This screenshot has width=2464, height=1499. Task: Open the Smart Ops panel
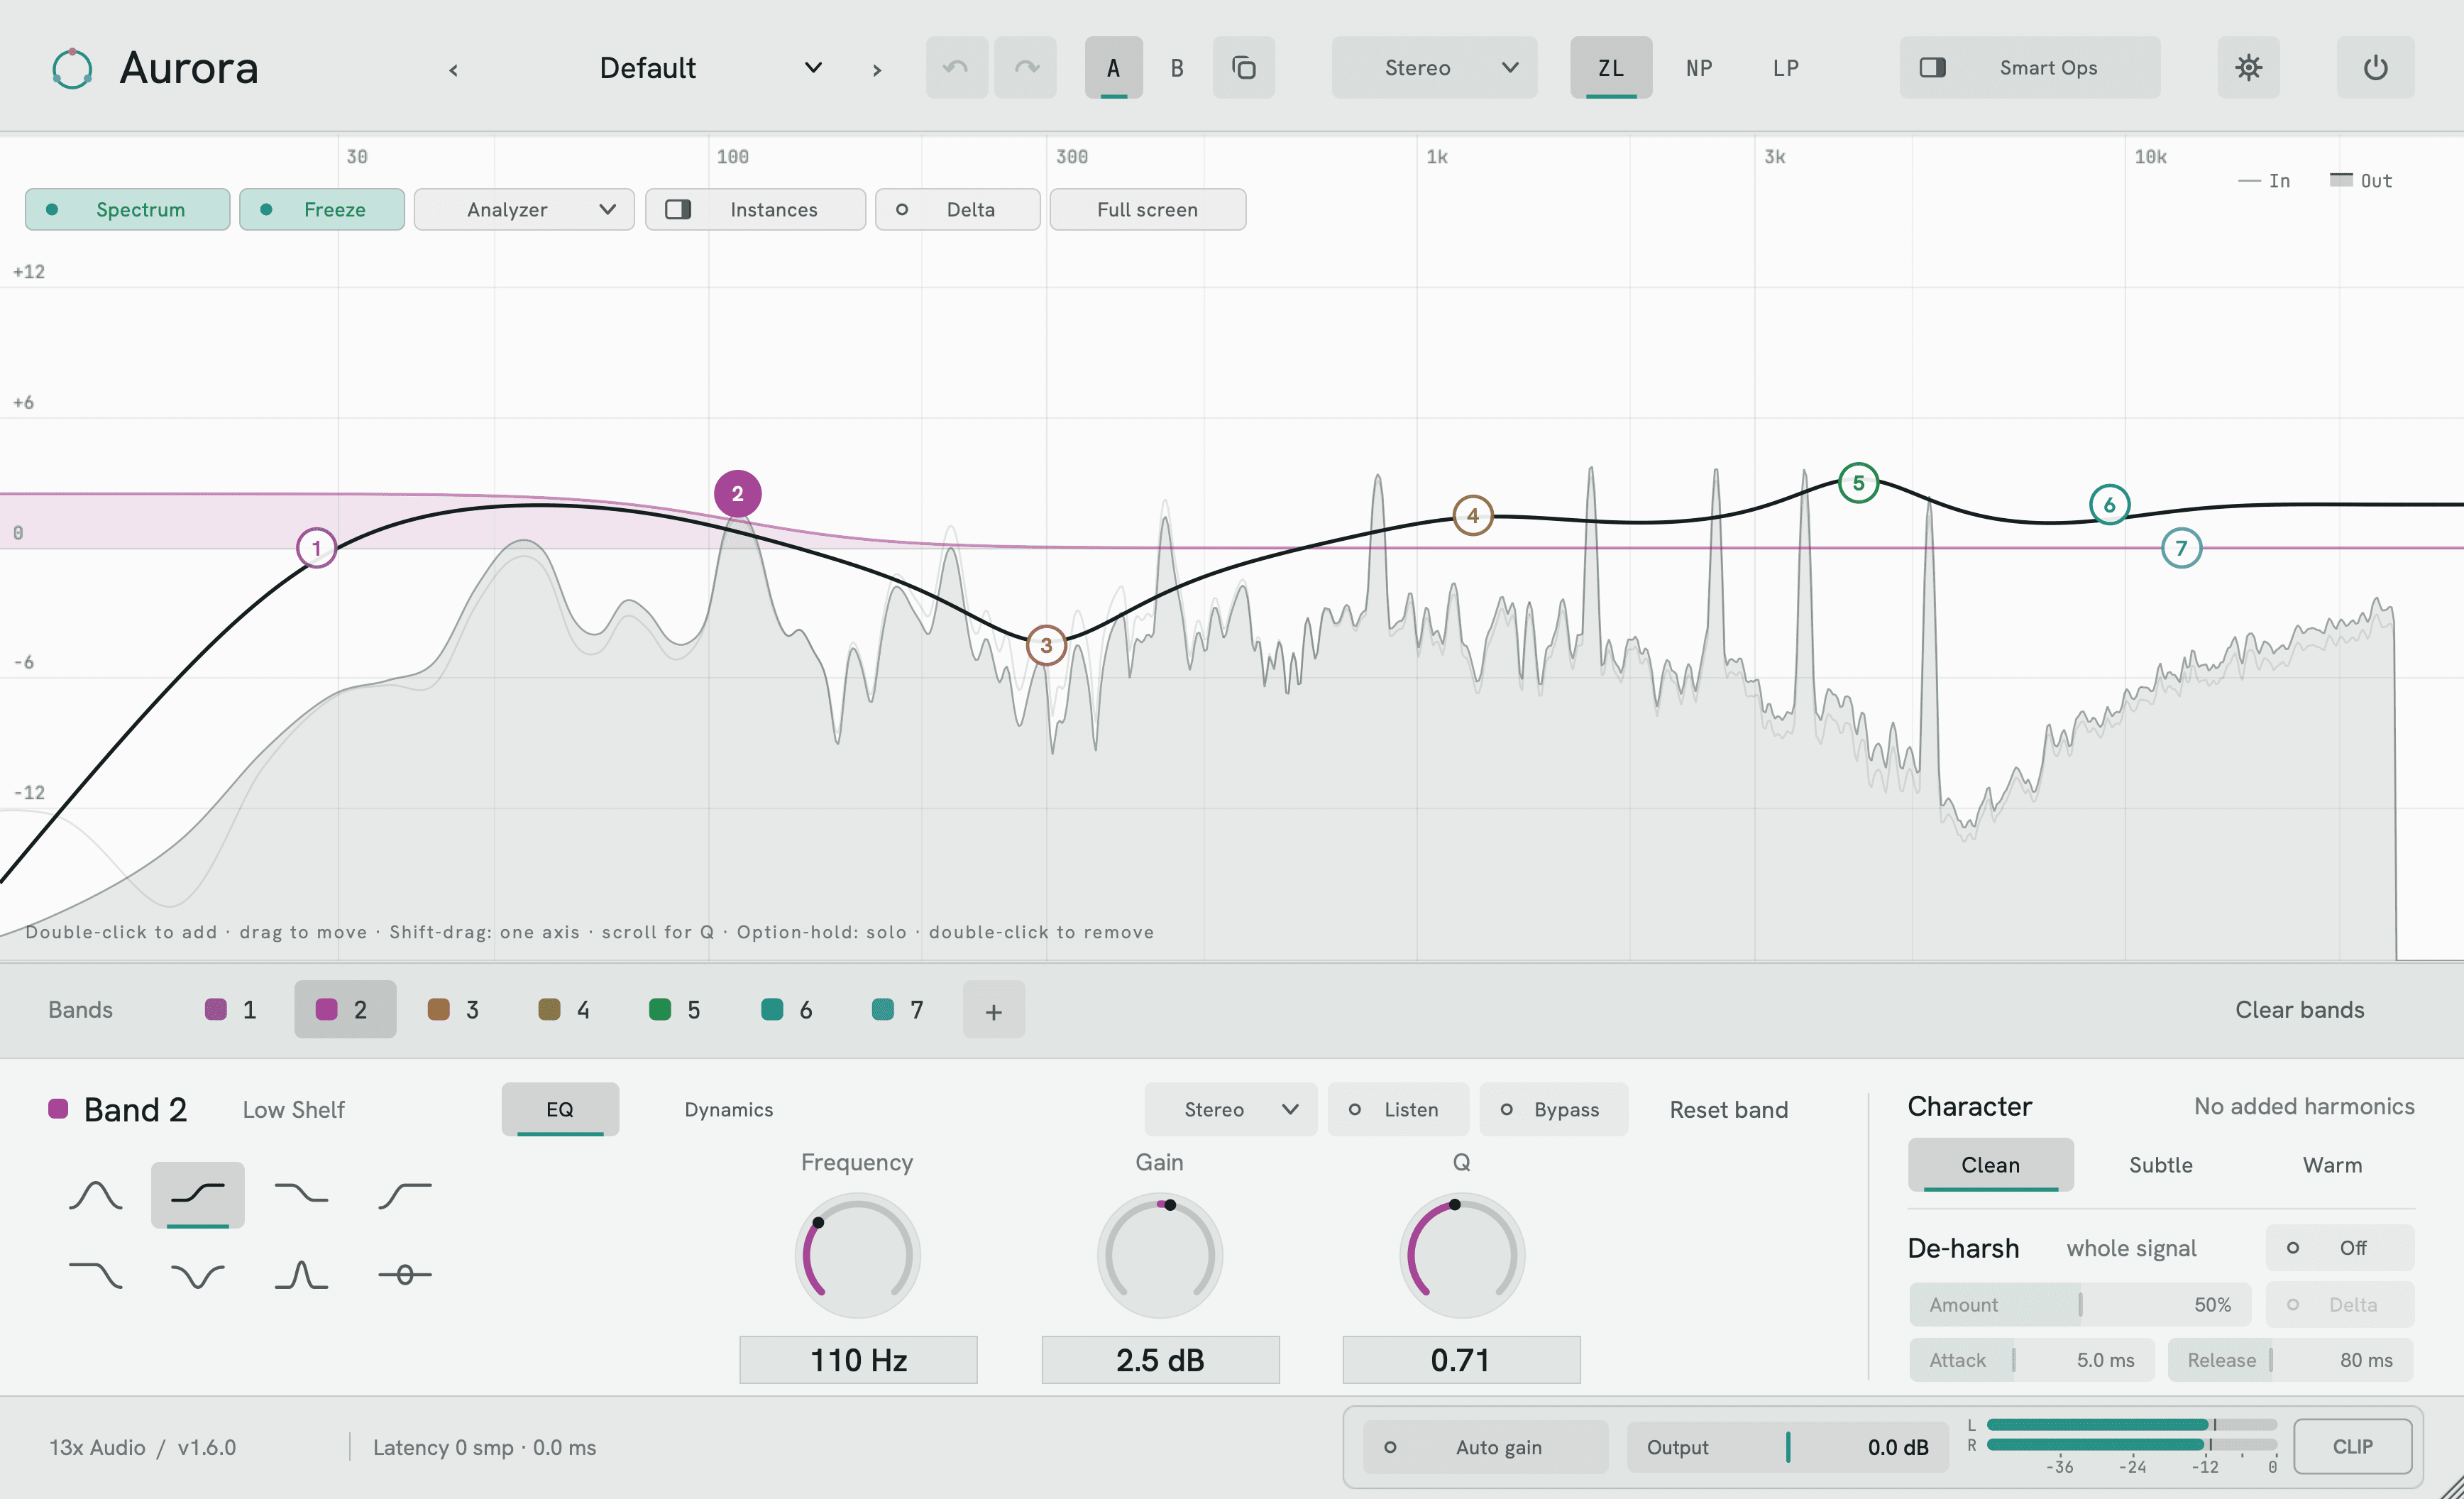click(2030, 68)
